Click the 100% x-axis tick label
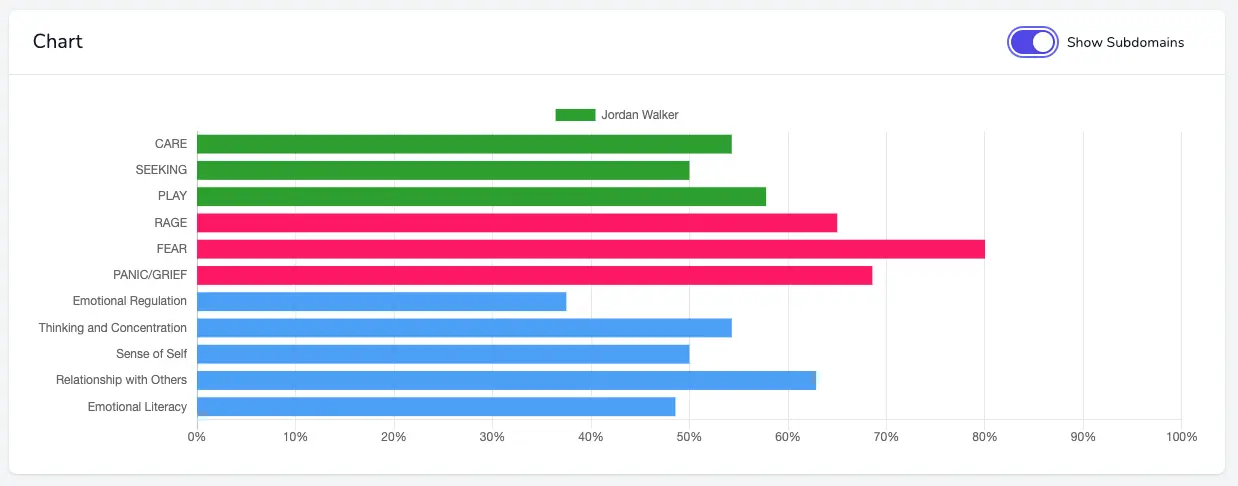The image size is (1238, 486). click(x=1181, y=437)
